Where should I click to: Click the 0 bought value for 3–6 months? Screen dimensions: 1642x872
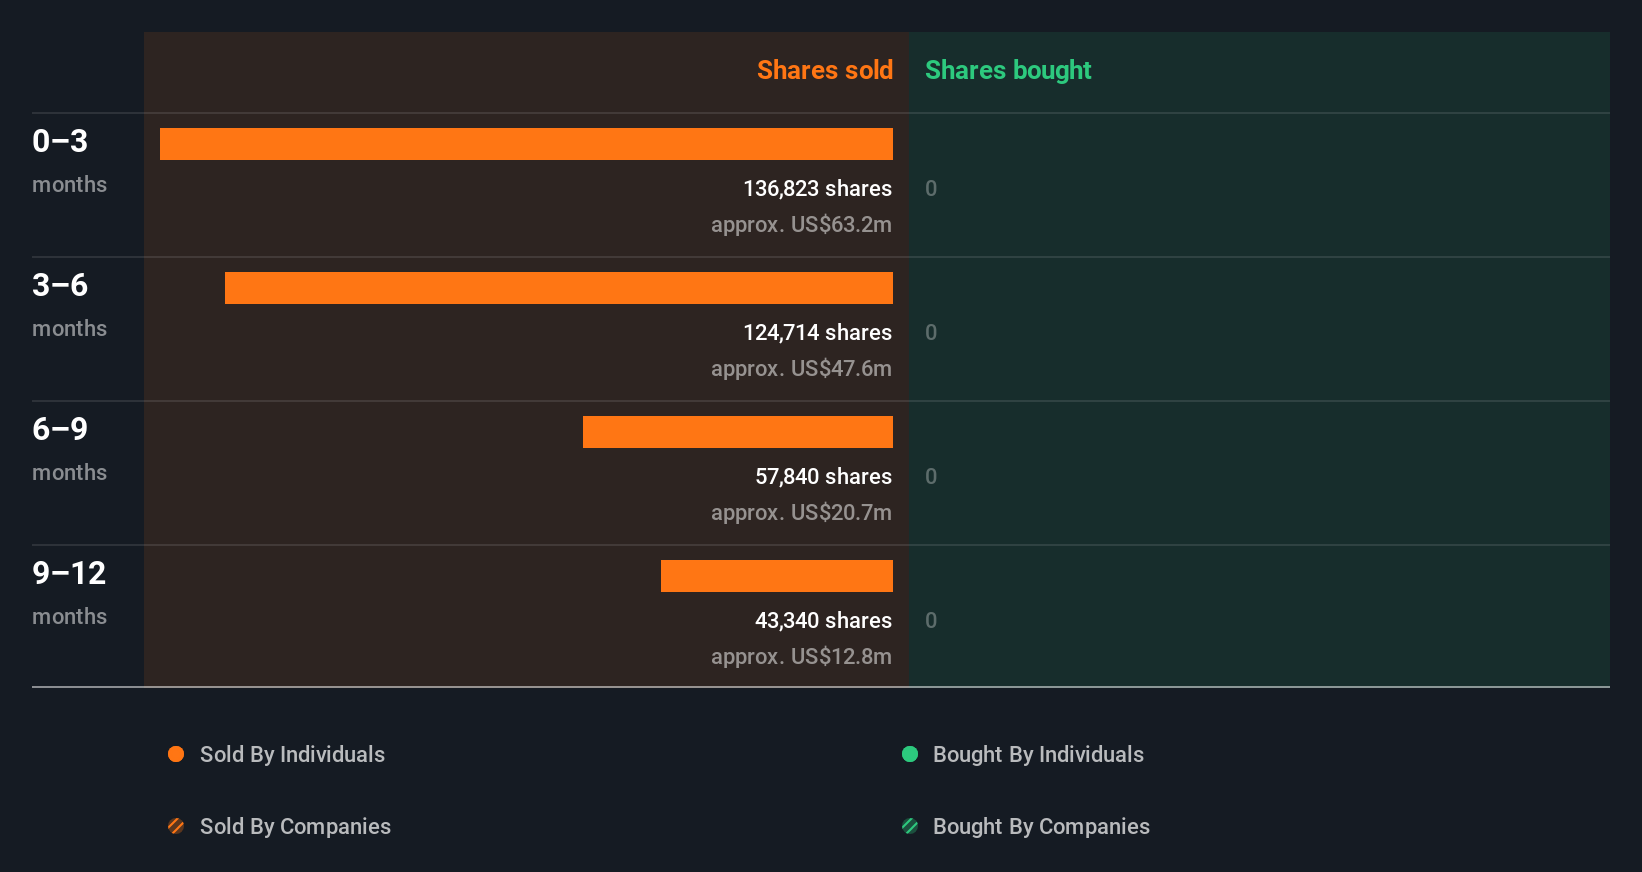pos(931,332)
